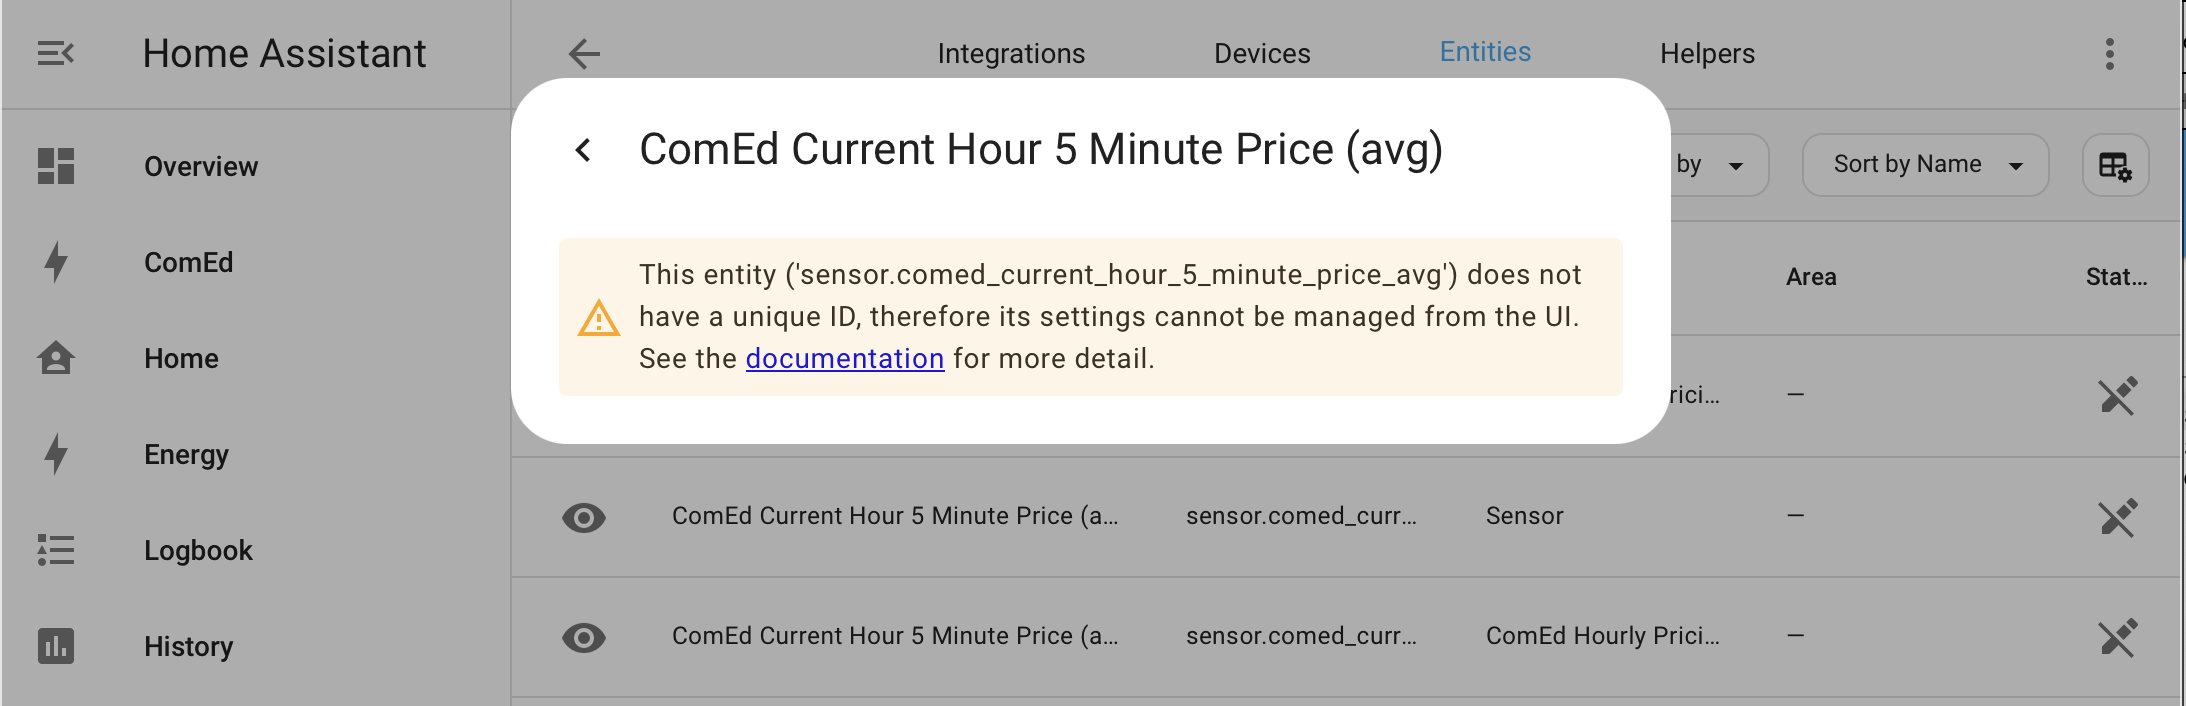The width and height of the screenshot is (2186, 706).
Task: Click the Home Assistant title text
Action: coord(284,52)
